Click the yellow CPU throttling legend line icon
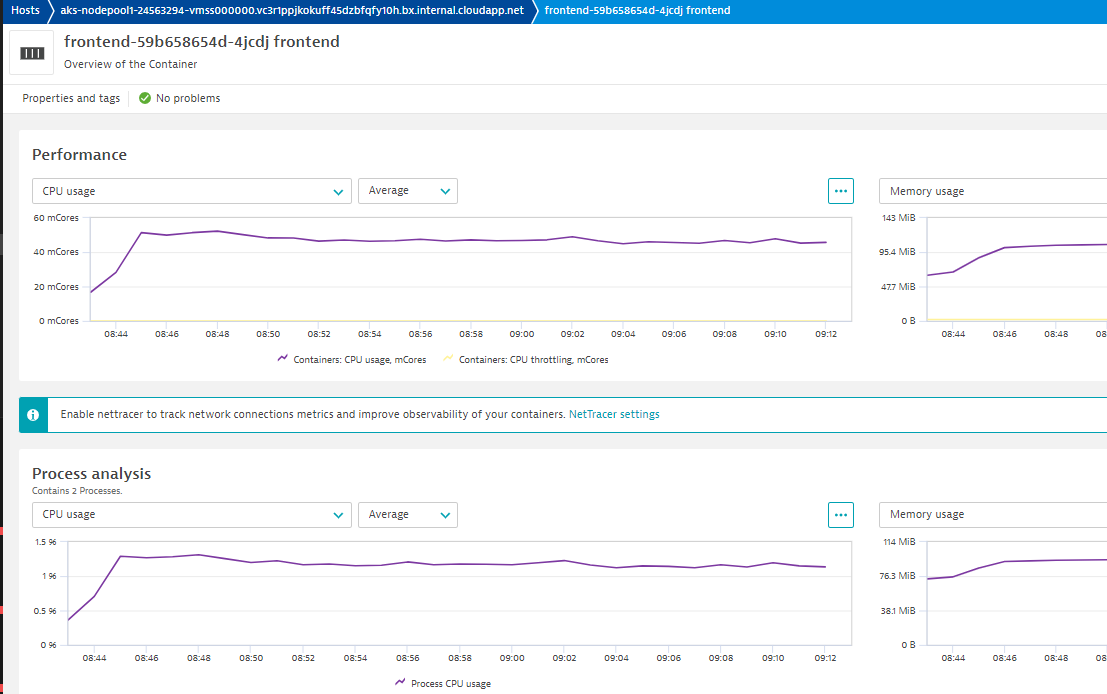The image size is (1107, 694). [x=448, y=359]
